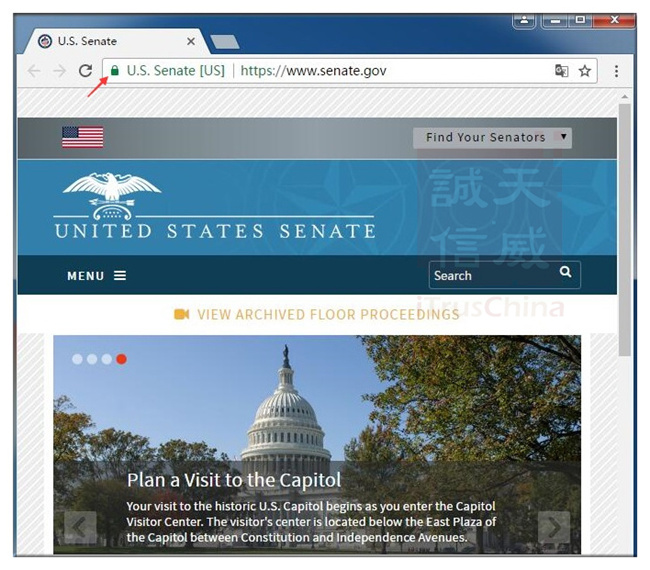Click the browser back arrow
Image resolution: width=650 pixels, height=570 pixels.
point(34,71)
